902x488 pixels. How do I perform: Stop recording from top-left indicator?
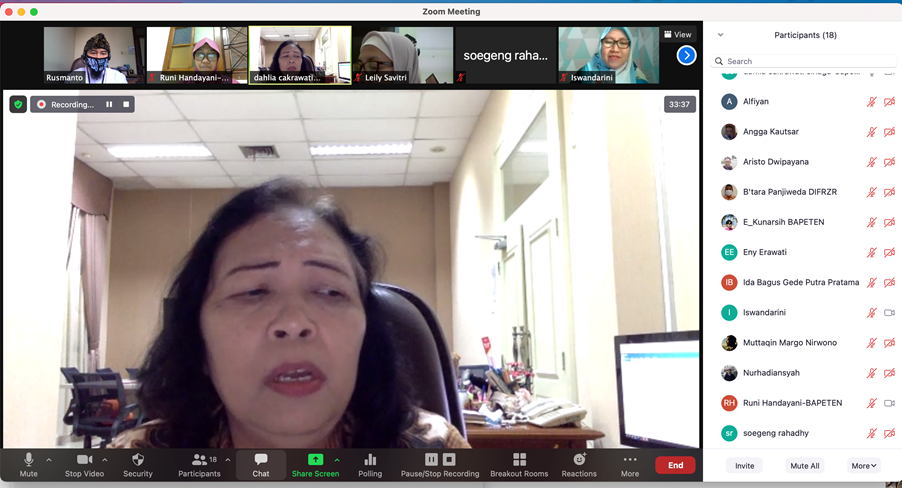click(126, 104)
